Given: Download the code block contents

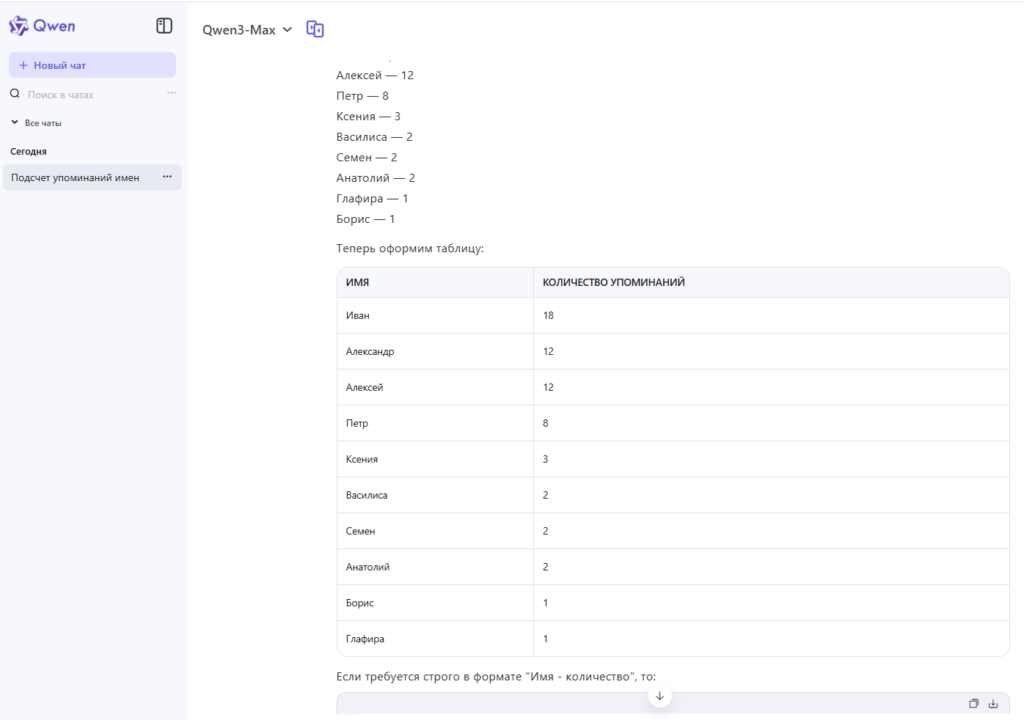Looking at the screenshot, I should pyautogui.click(x=993, y=703).
